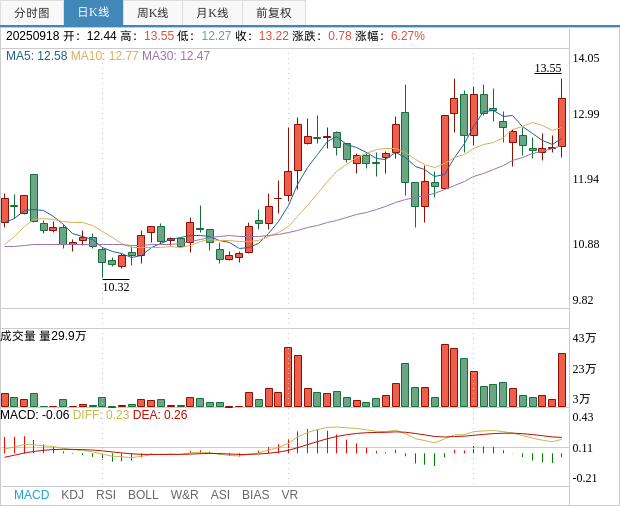This screenshot has height=506, width=620.
Task: Click the 10.32 low price label
Action: click(x=116, y=287)
